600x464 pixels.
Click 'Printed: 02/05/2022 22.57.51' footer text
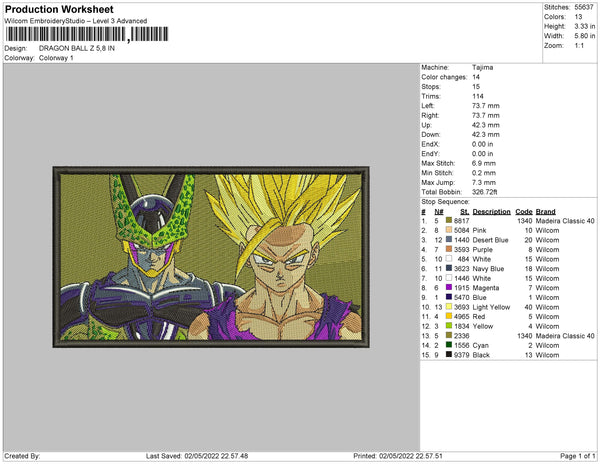point(398,456)
